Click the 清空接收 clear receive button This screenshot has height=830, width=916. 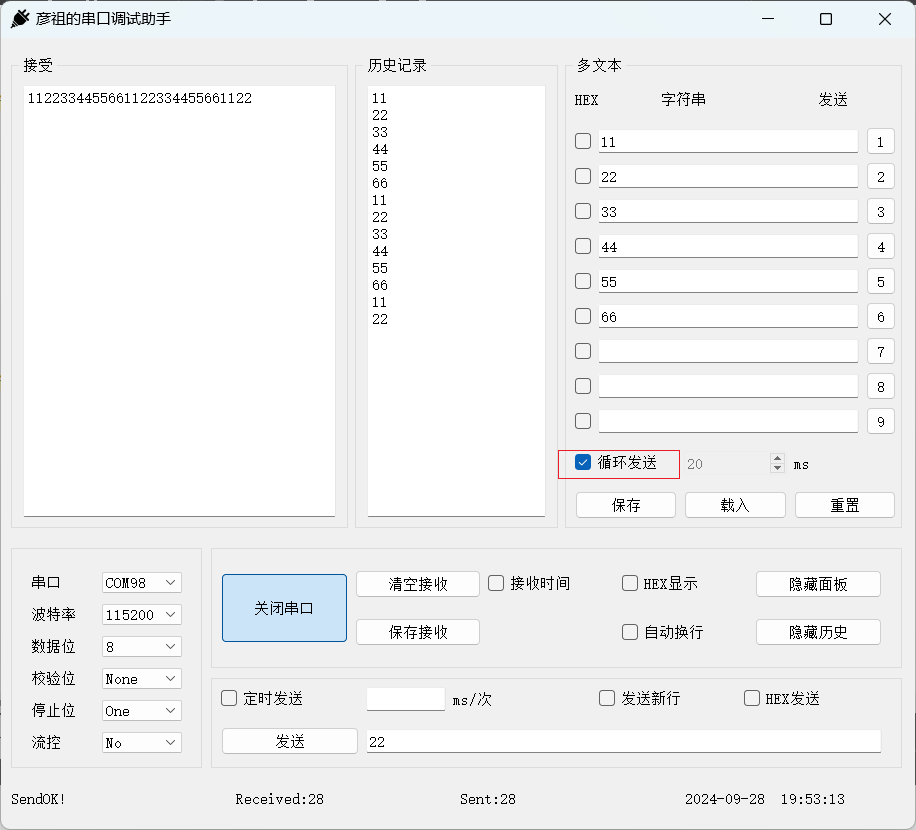pos(418,584)
